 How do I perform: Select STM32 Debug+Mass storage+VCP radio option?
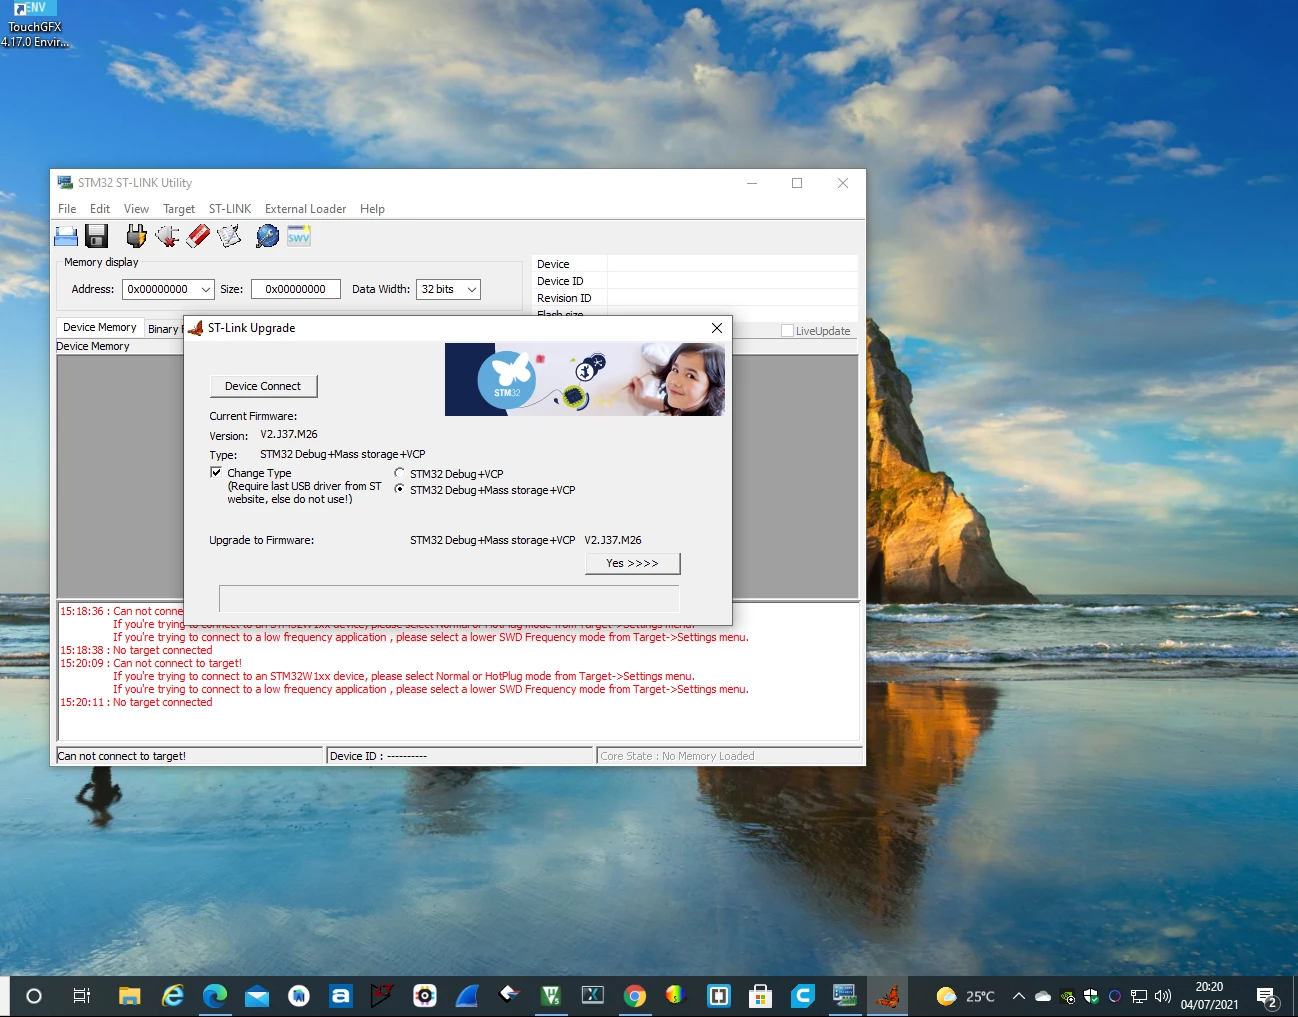[399, 489]
